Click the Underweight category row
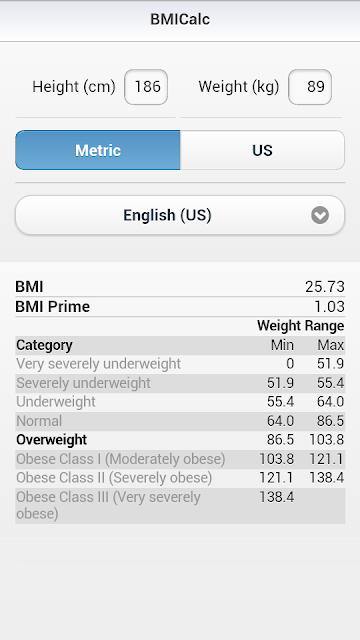This screenshot has width=360, height=640. 180,402
